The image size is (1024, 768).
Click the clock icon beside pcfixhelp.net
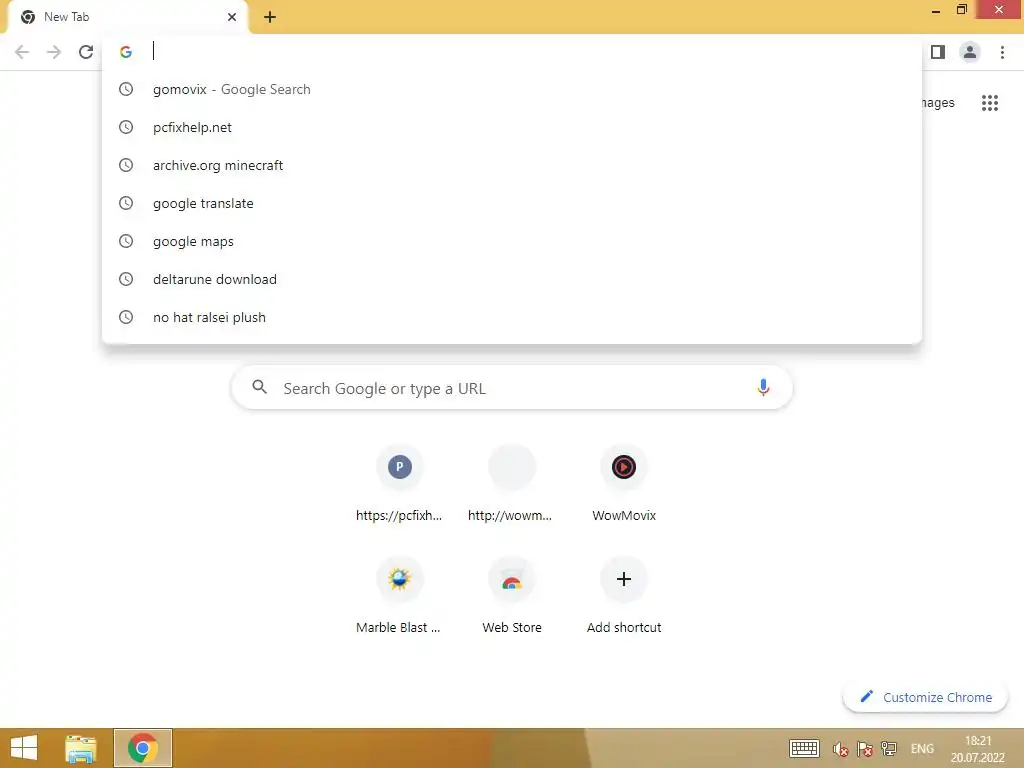[126, 127]
